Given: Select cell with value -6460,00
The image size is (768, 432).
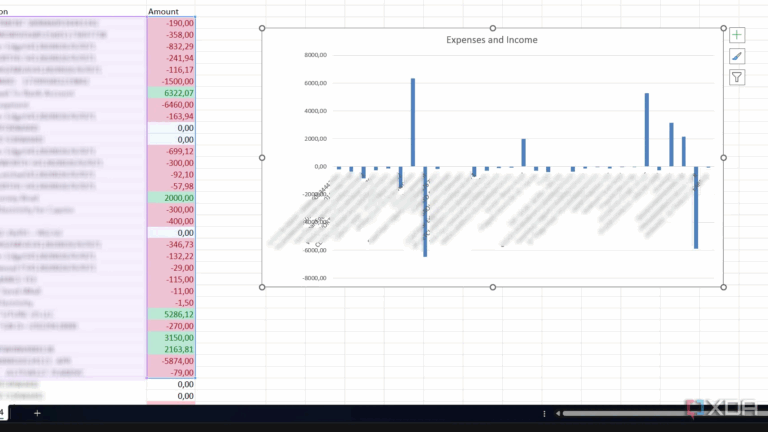Looking at the screenshot, I should [171, 105].
